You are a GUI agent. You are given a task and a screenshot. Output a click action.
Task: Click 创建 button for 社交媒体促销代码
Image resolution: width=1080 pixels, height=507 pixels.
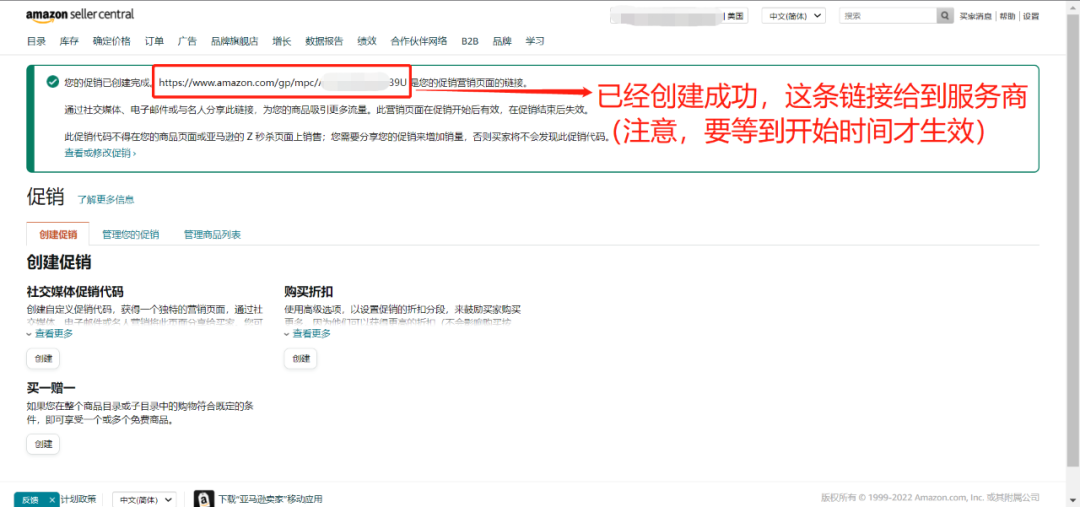43,359
